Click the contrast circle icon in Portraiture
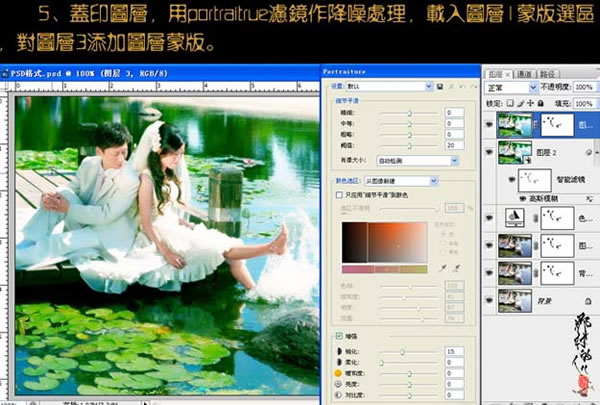 click(x=338, y=394)
